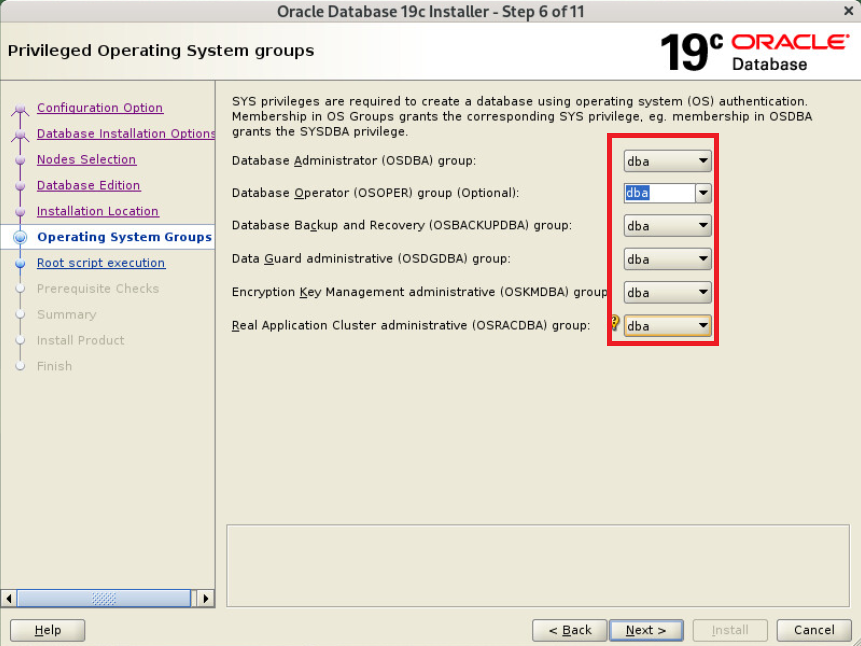Click the Operating System Groups step bullet icon
The image size is (861, 646).
click(20, 237)
